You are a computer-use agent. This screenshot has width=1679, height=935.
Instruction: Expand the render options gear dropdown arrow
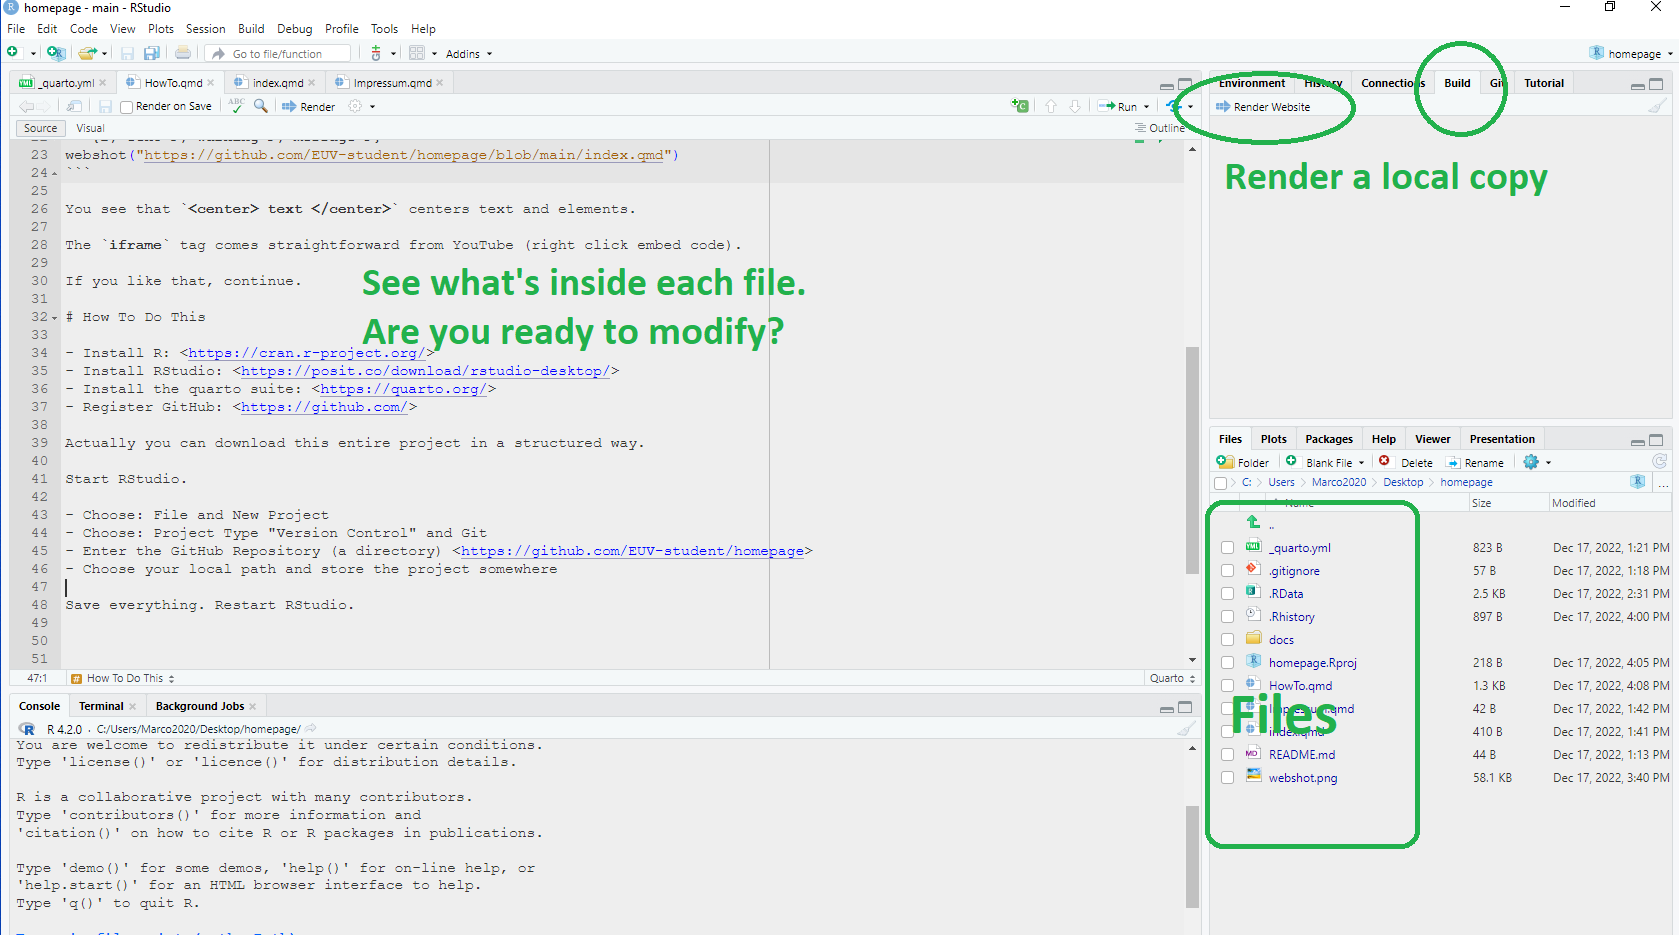(373, 107)
